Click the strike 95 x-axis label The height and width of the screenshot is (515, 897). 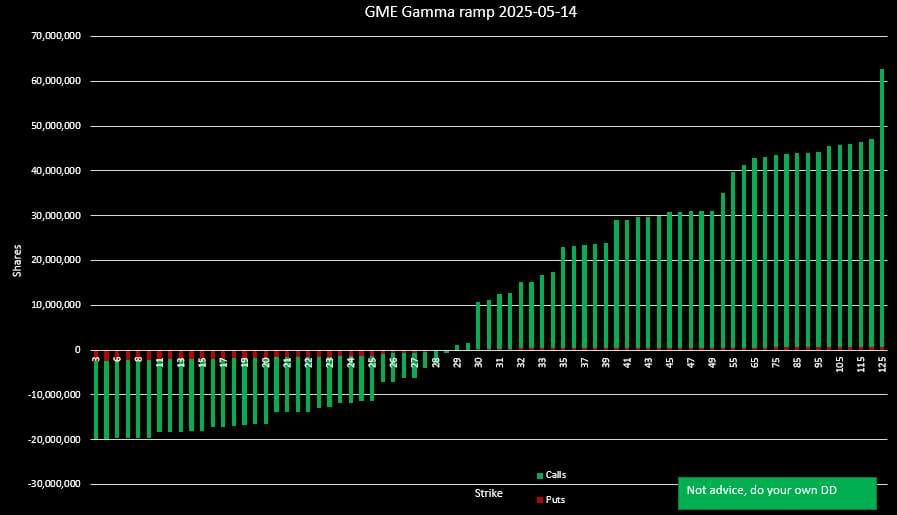point(819,363)
